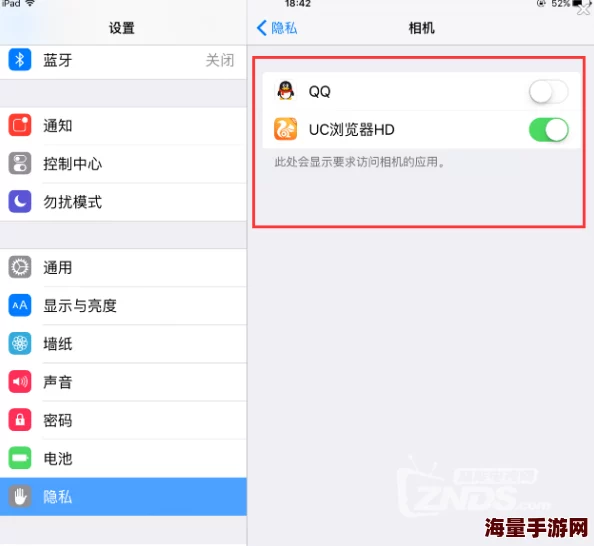Viewport: 594px width, 546px height.
Task: Tap the Wallpaper flower icon
Action: pos(20,343)
